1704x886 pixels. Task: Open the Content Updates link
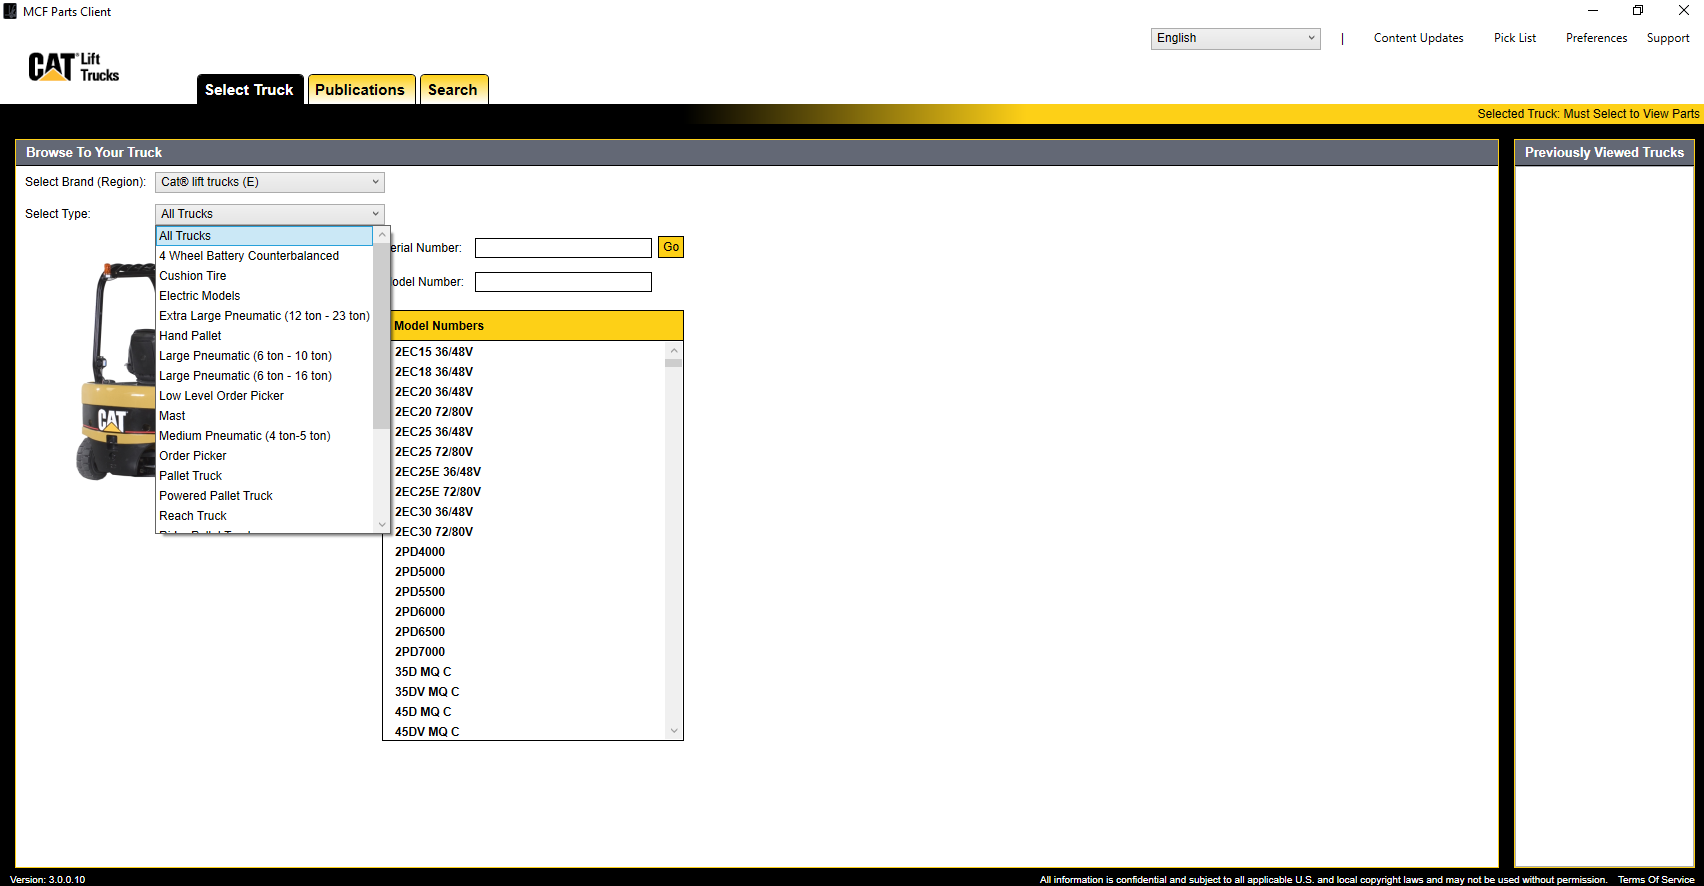point(1418,38)
